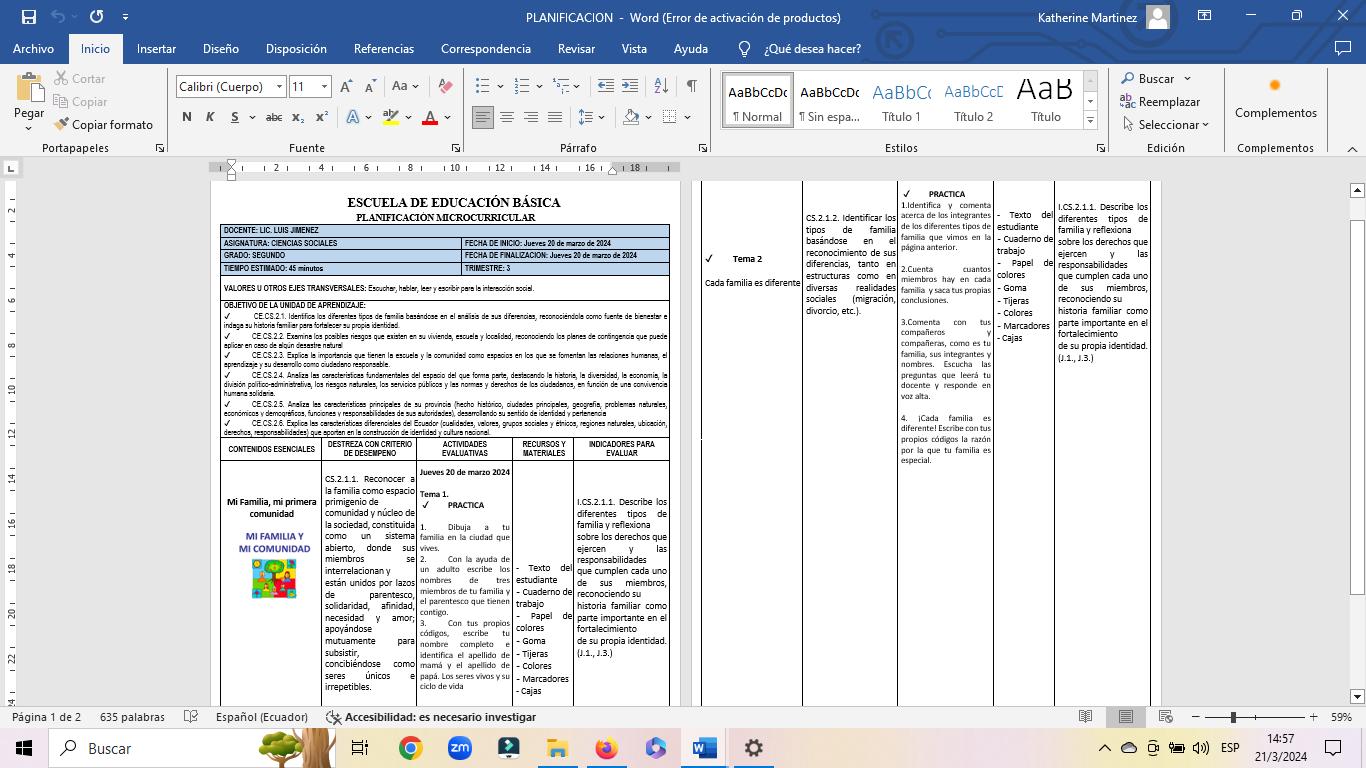Click Reemplazar button

click(1160, 101)
